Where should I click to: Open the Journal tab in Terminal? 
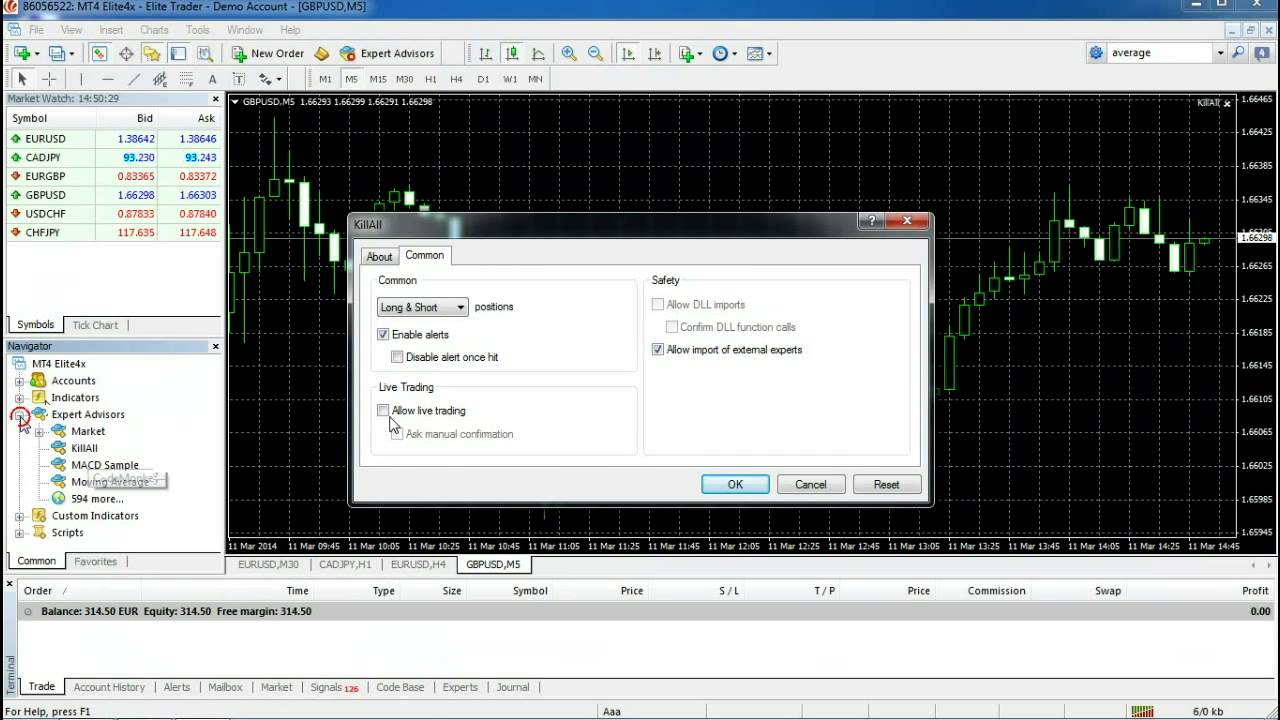[x=513, y=687]
